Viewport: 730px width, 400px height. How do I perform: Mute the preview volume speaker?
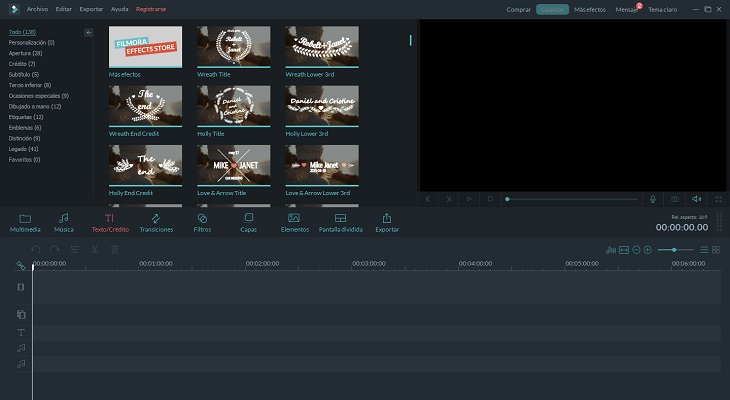[x=697, y=199]
